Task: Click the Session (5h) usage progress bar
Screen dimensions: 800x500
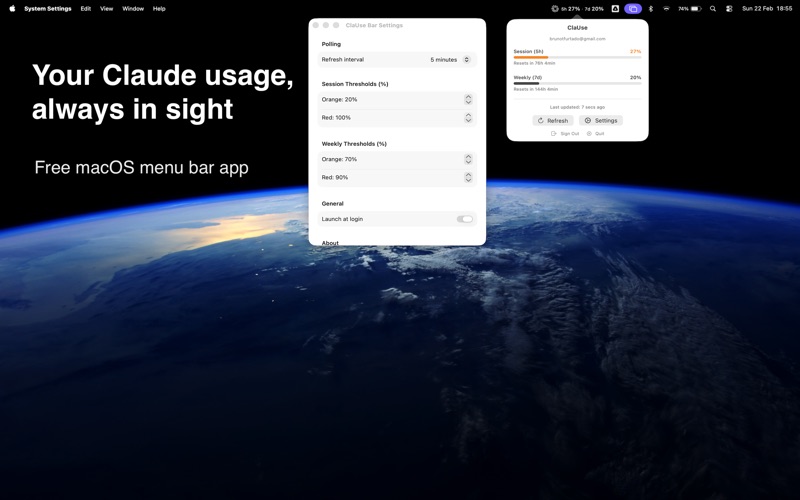Action: click(577, 58)
